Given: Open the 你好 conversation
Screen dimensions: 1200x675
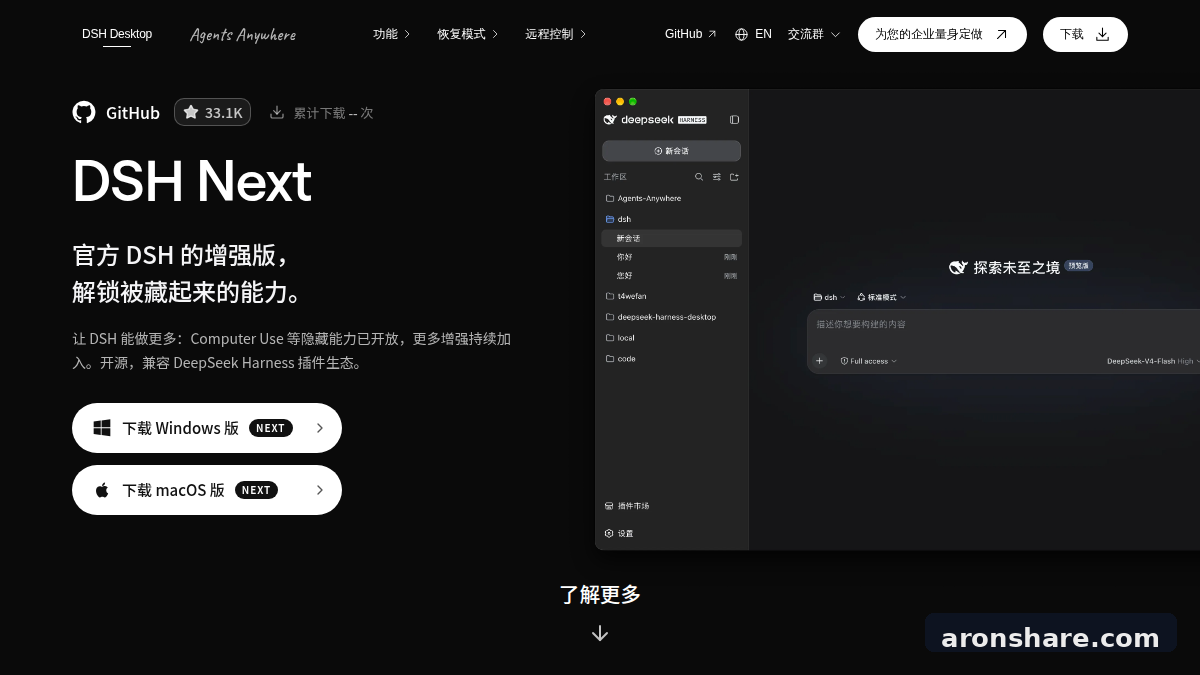Looking at the screenshot, I should tap(672, 257).
